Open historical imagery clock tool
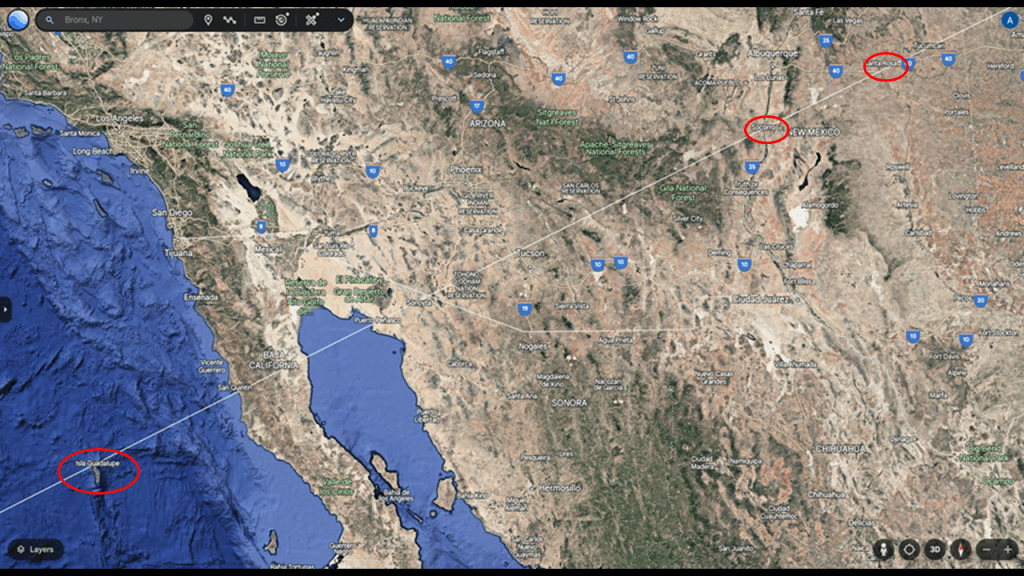Screen dimensions: 1024x576 click(x=281, y=20)
